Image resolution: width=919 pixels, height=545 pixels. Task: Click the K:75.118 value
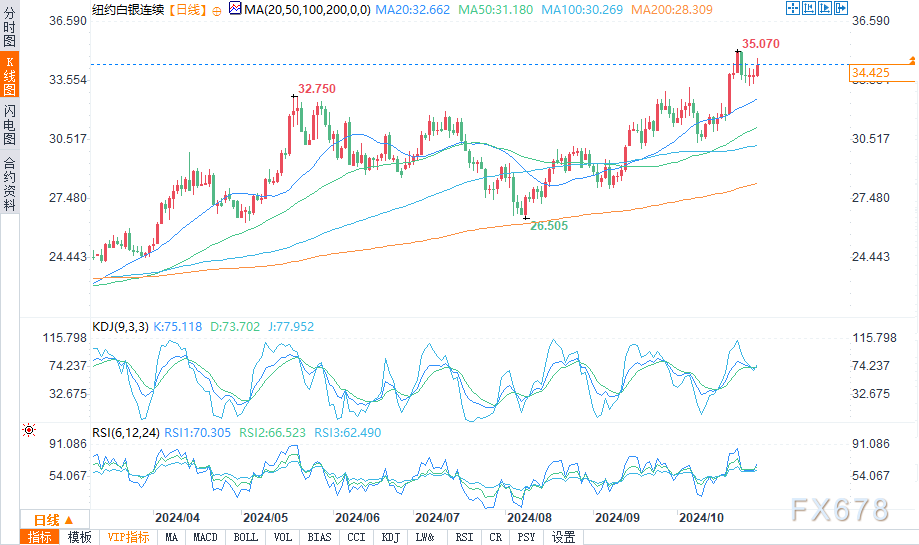(x=178, y=326)
